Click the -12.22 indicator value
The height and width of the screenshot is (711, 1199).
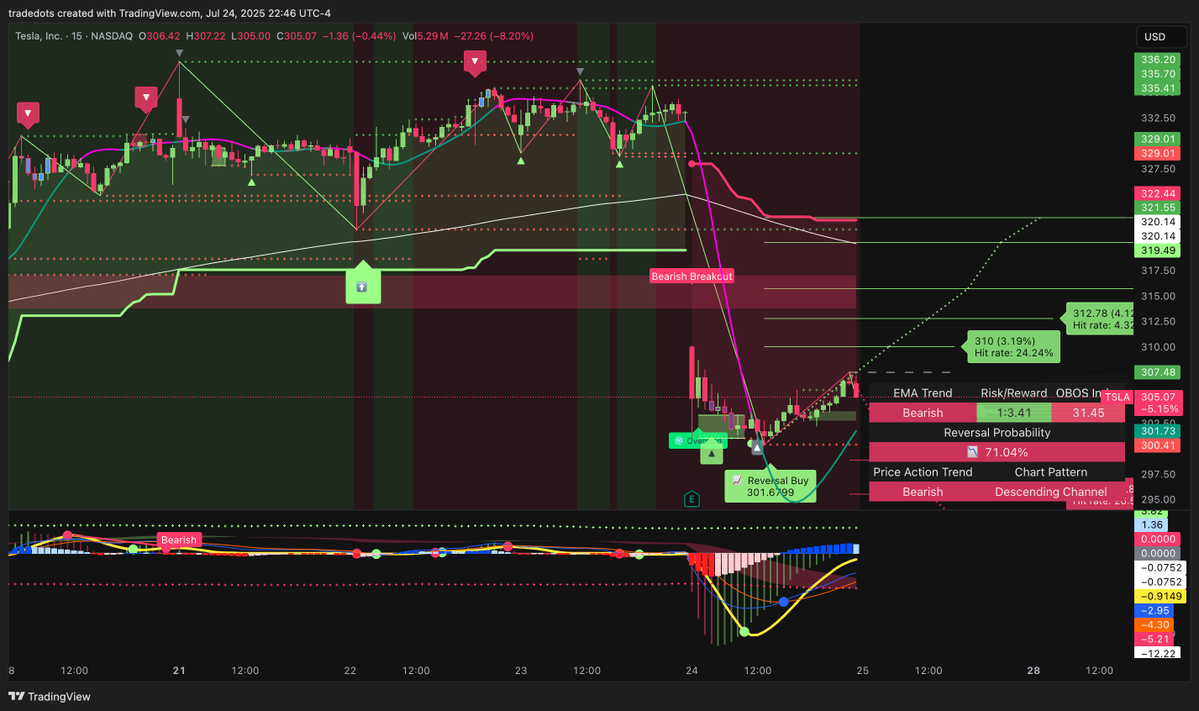pos(1158,654)
